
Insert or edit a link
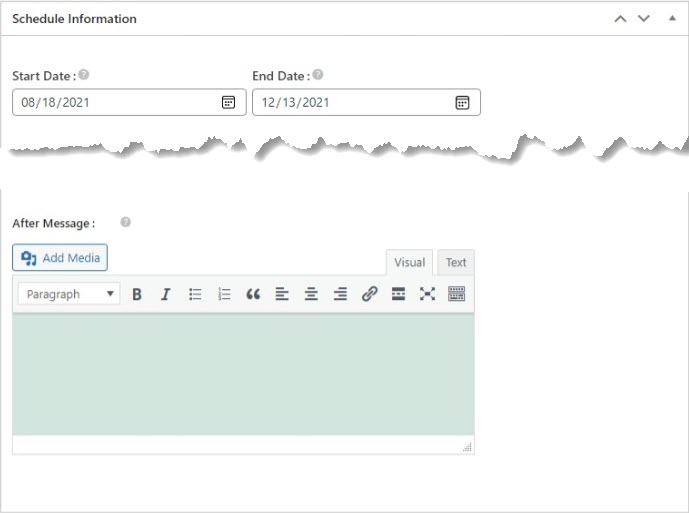370,294
